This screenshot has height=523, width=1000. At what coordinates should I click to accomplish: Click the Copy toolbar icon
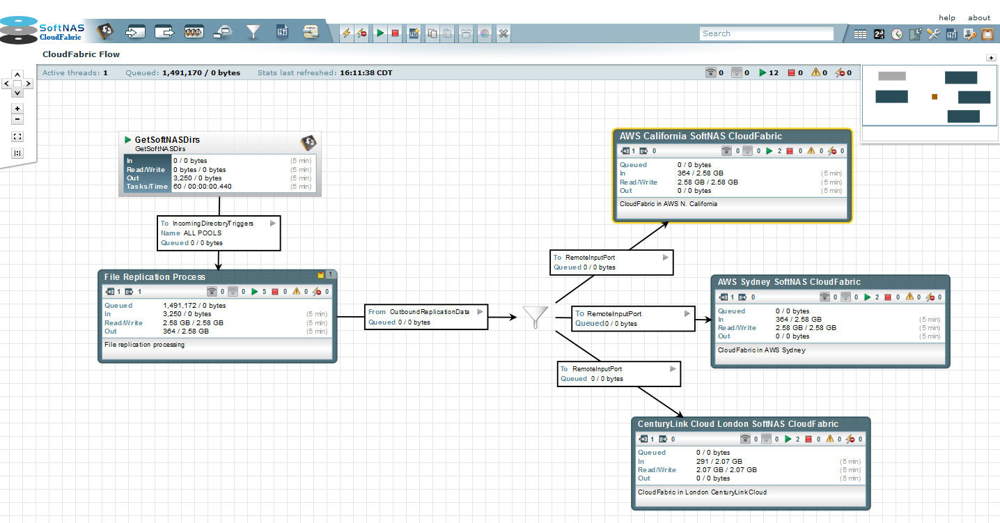pos(432,33)
